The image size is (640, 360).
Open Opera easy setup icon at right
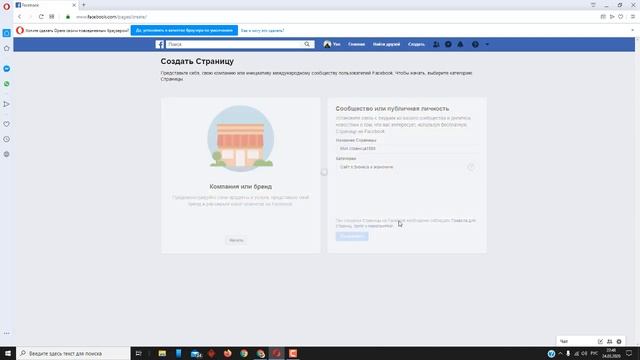pyautogui.click(x=633, y=17)
